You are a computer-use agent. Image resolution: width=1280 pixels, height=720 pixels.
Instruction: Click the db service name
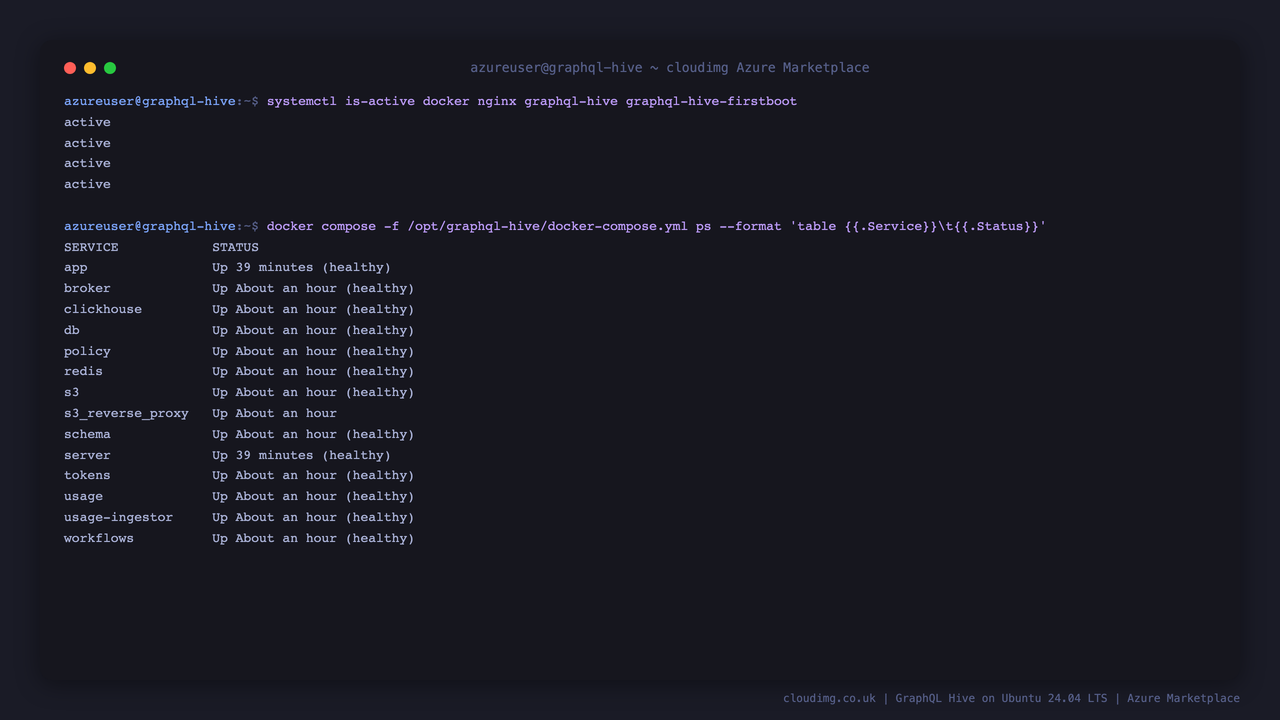72,330
